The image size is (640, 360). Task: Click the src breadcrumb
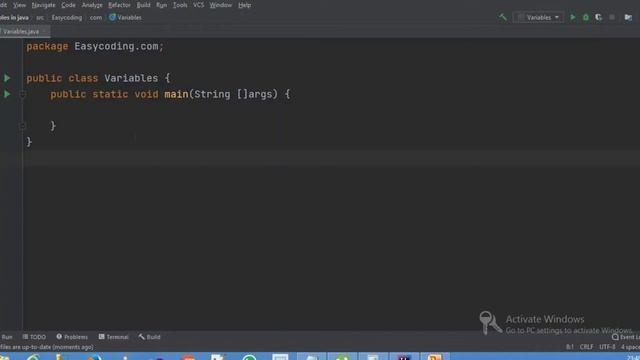point(40,18)
